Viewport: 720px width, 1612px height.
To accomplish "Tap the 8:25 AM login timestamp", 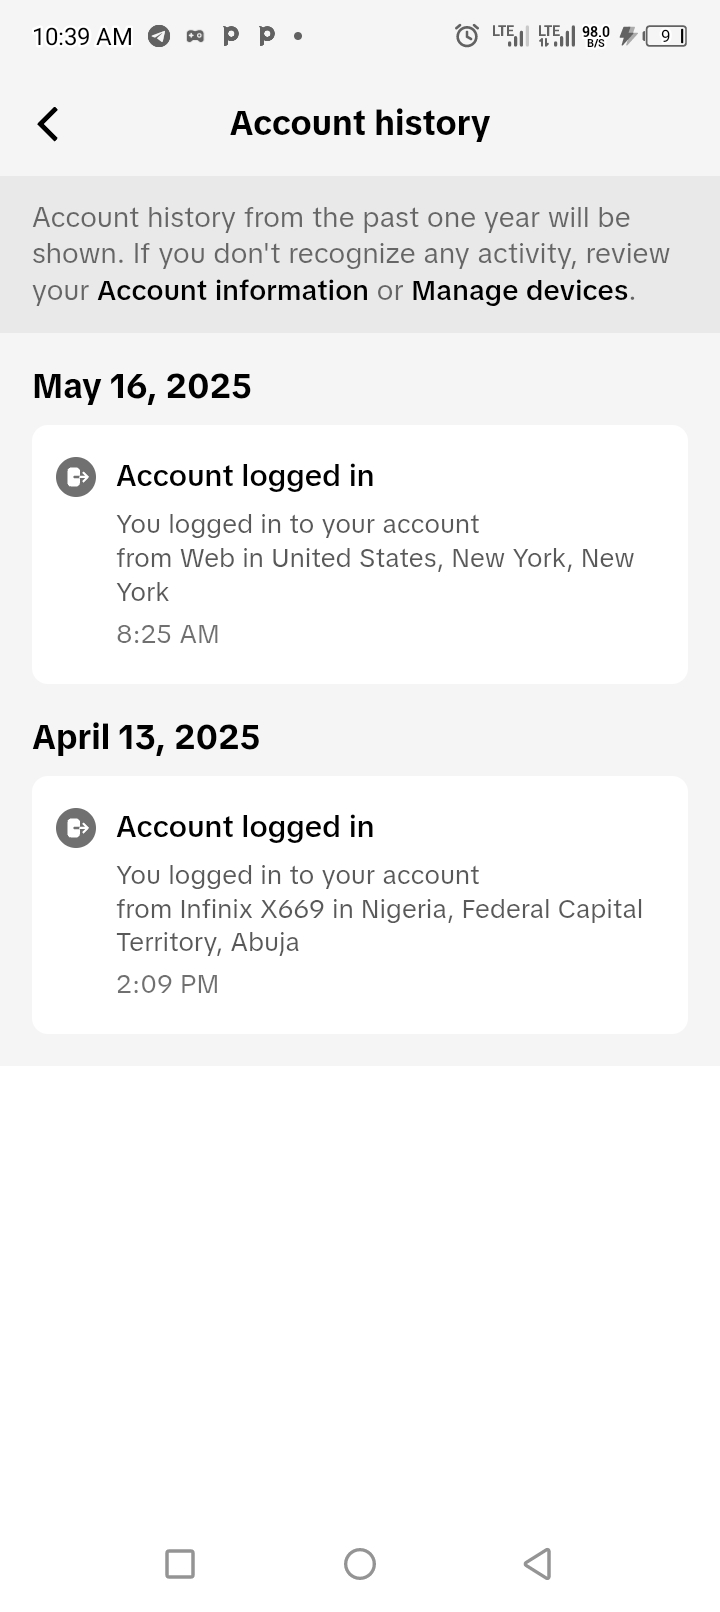I will point(168,635).
